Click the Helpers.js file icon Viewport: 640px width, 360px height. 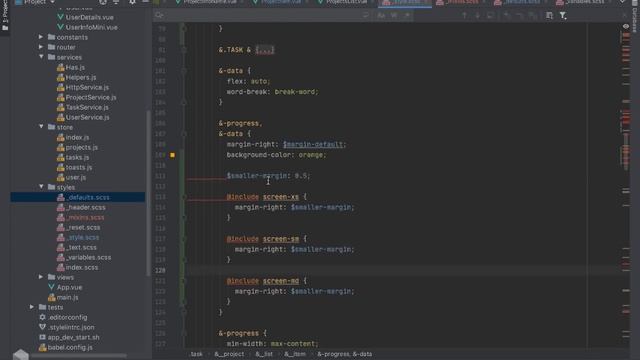(60, 77)
